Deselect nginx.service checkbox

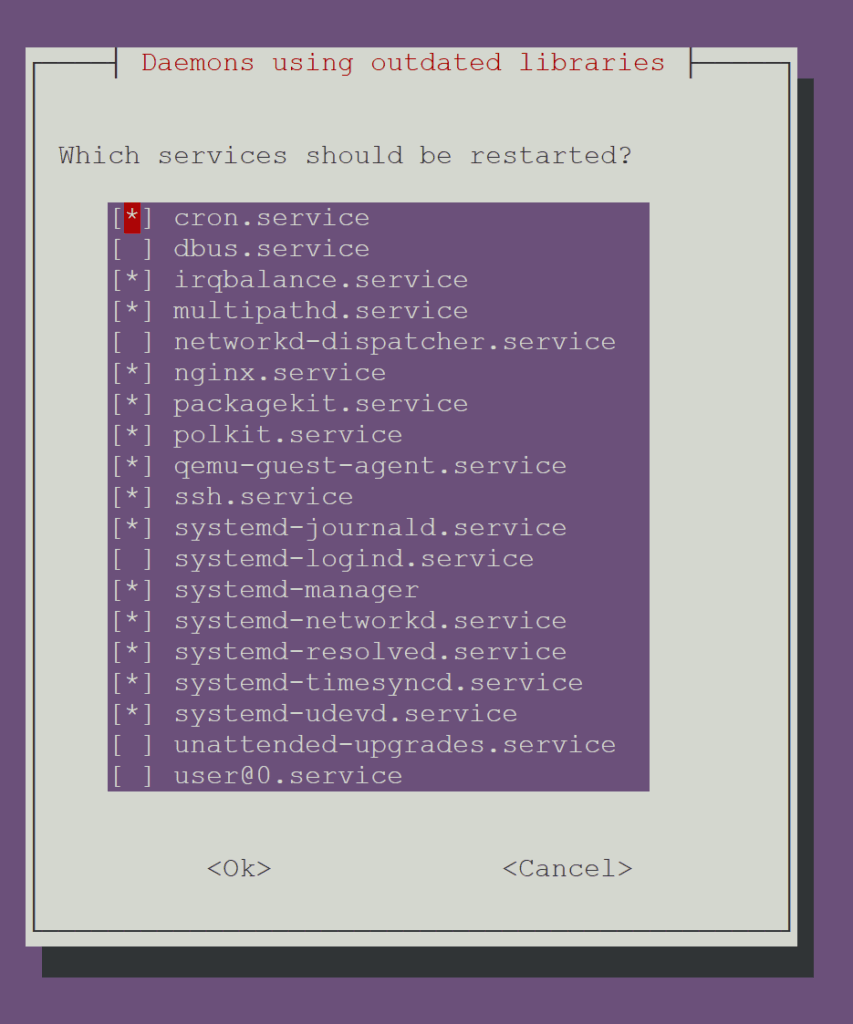click(x=132, y=373)
